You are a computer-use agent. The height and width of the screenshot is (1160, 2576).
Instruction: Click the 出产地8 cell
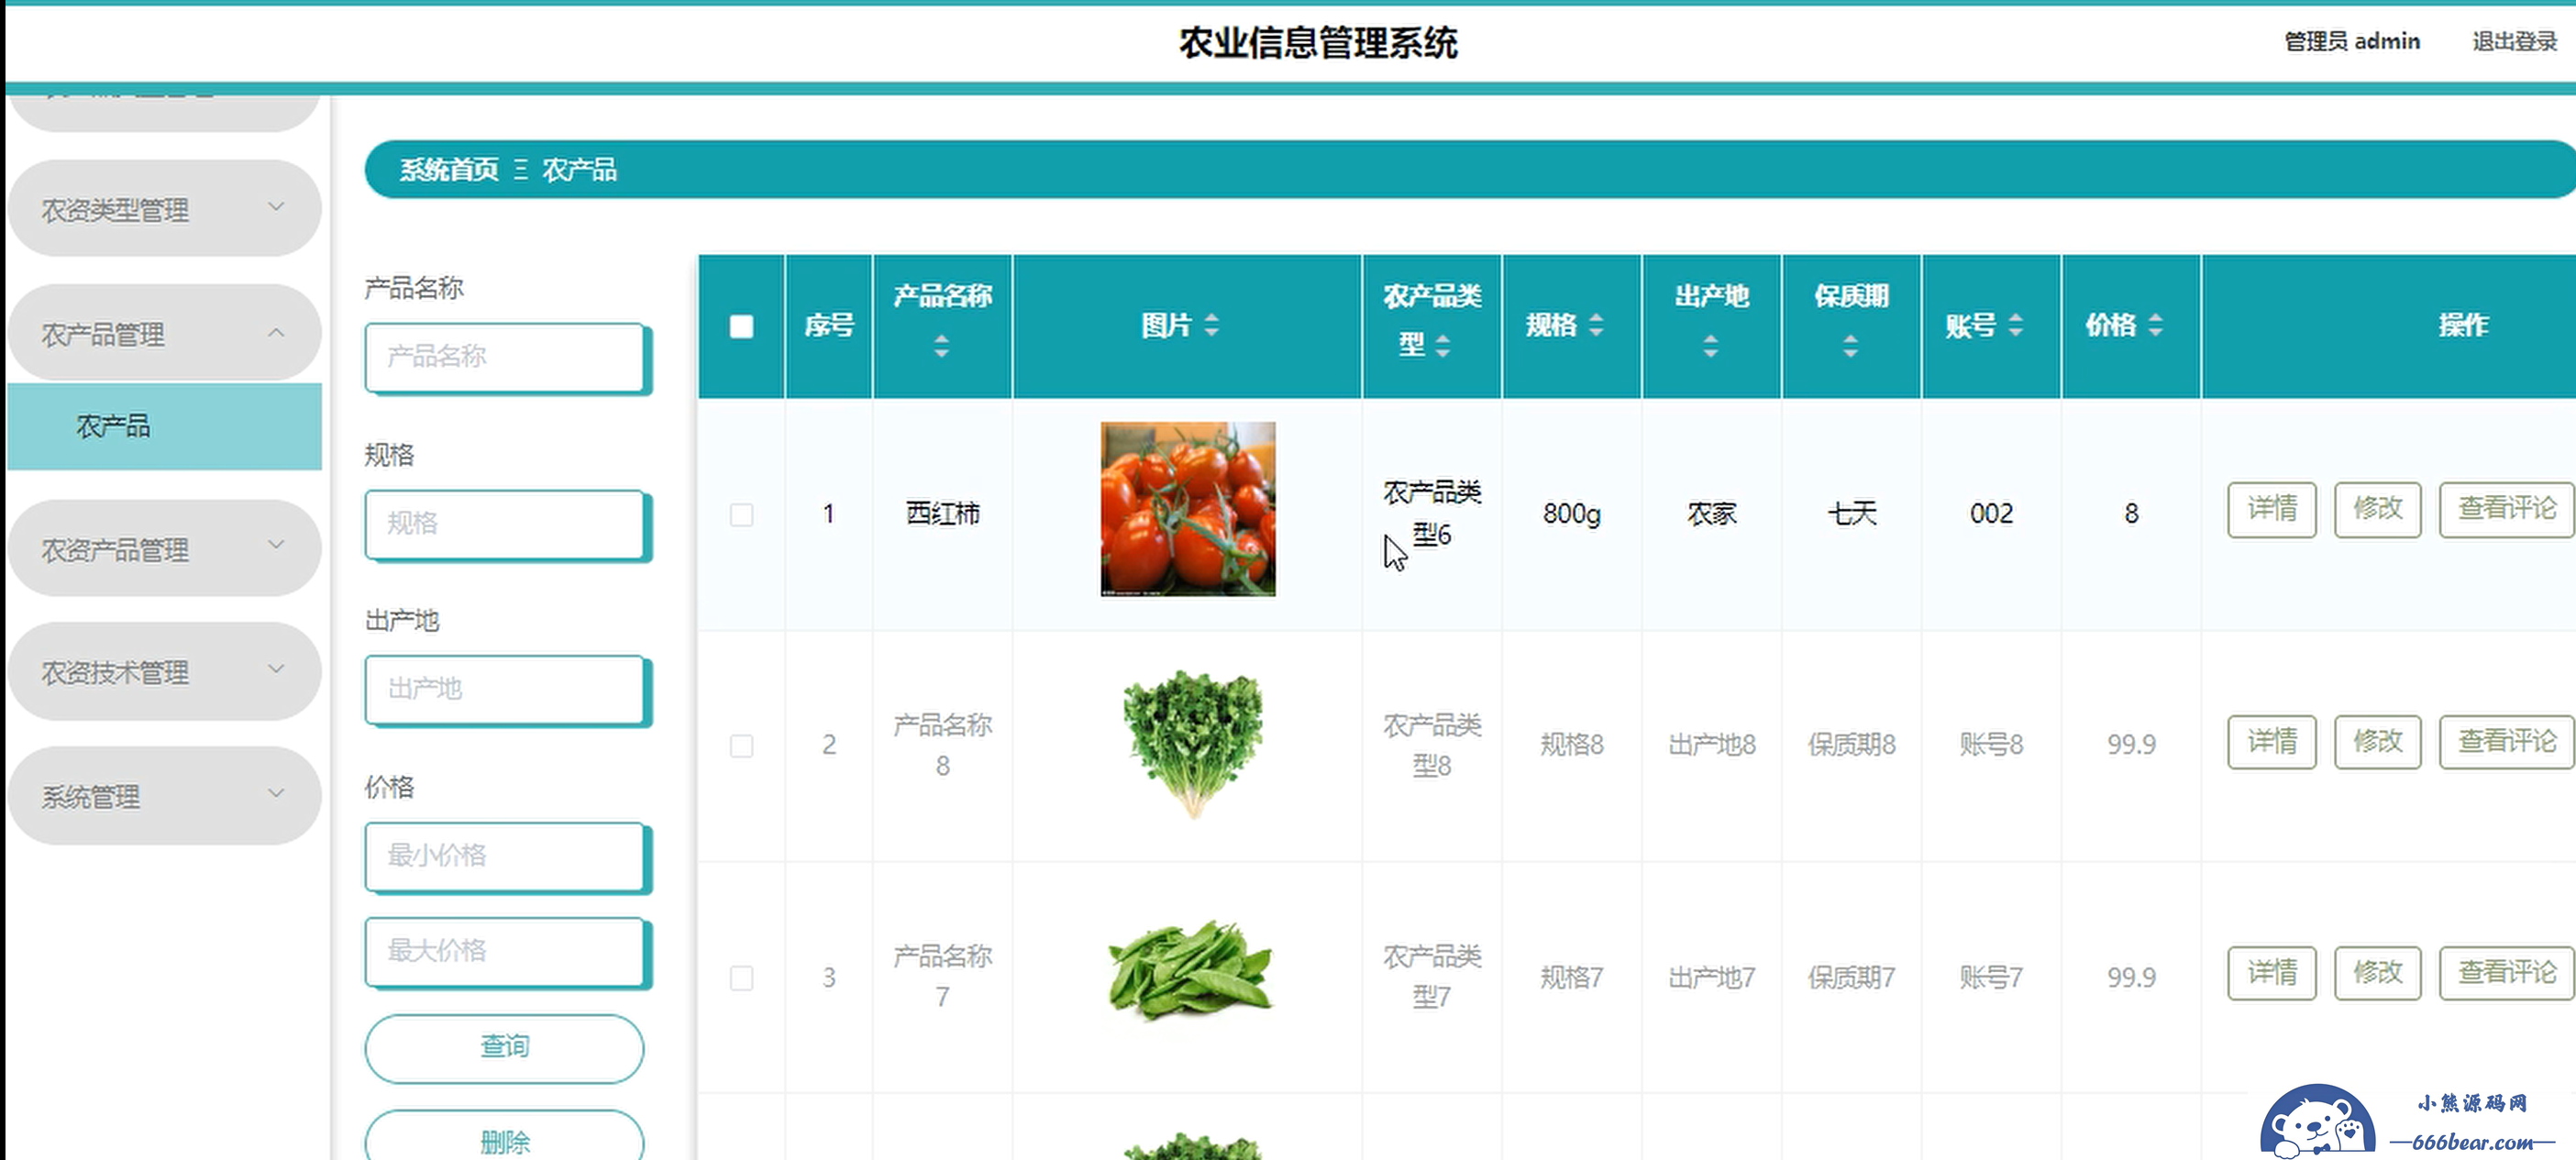coord(1711,745)
